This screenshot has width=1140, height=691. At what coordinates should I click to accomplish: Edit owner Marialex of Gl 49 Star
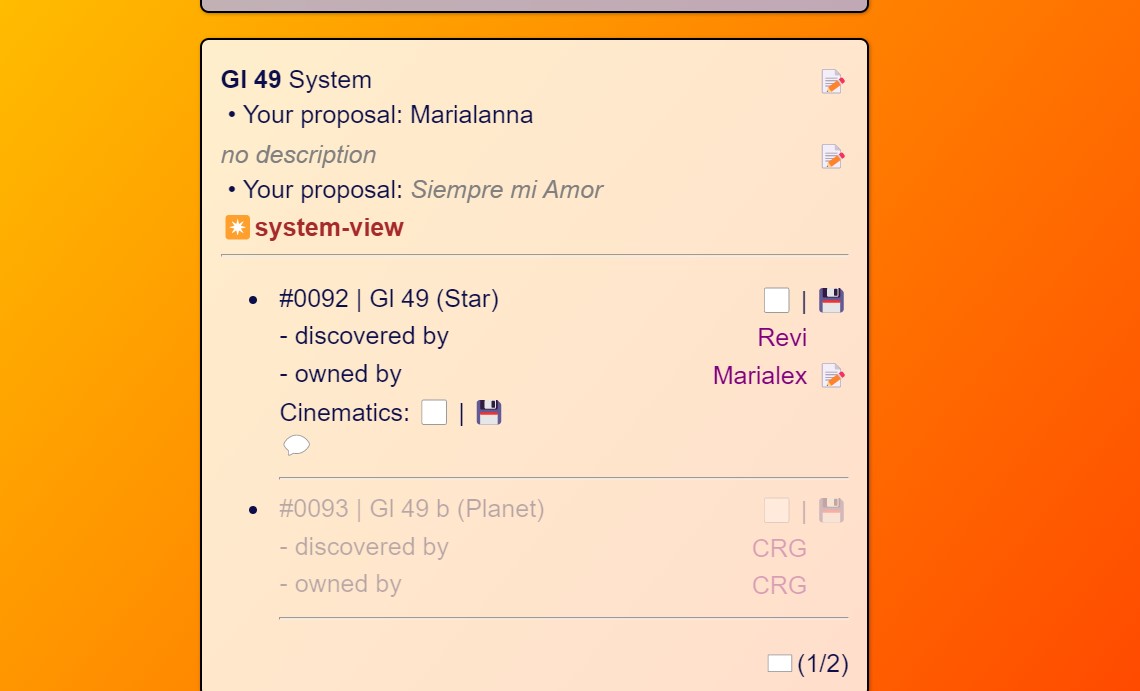[x=833, y=376]
